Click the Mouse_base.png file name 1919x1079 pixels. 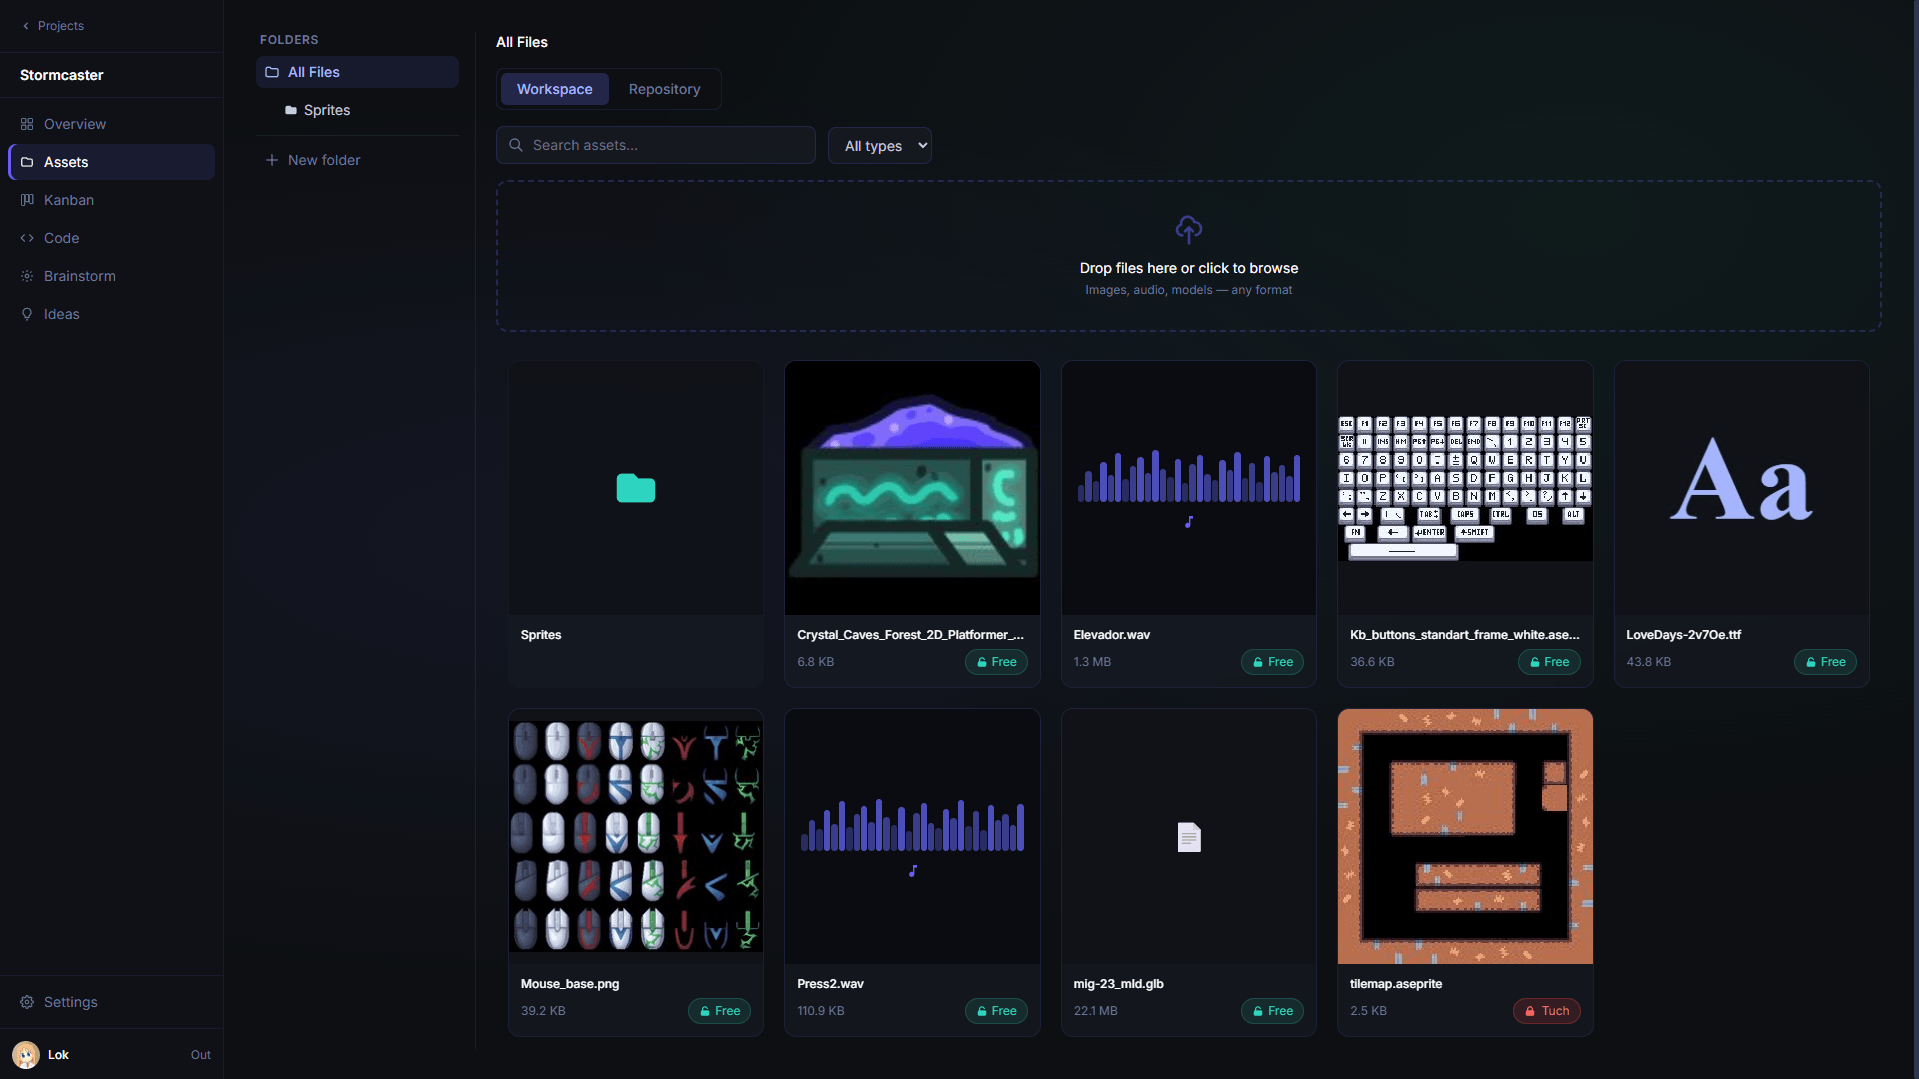click(x=569, y=984)
